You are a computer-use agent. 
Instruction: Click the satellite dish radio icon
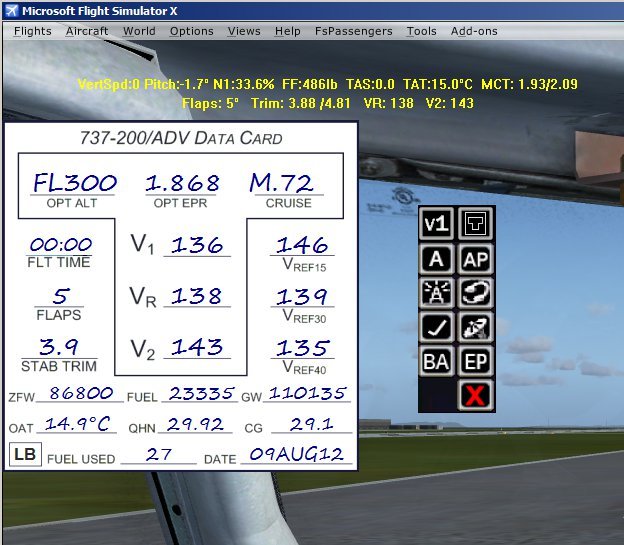coord(476,327)
